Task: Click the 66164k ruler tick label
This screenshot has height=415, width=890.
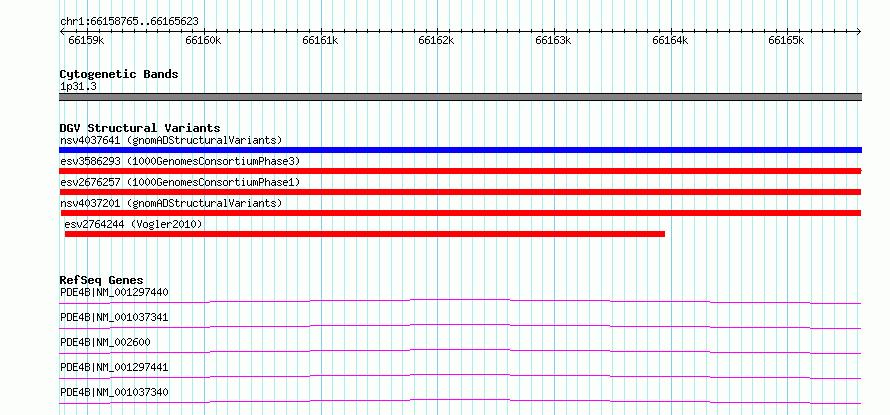Action: point(670,40)
